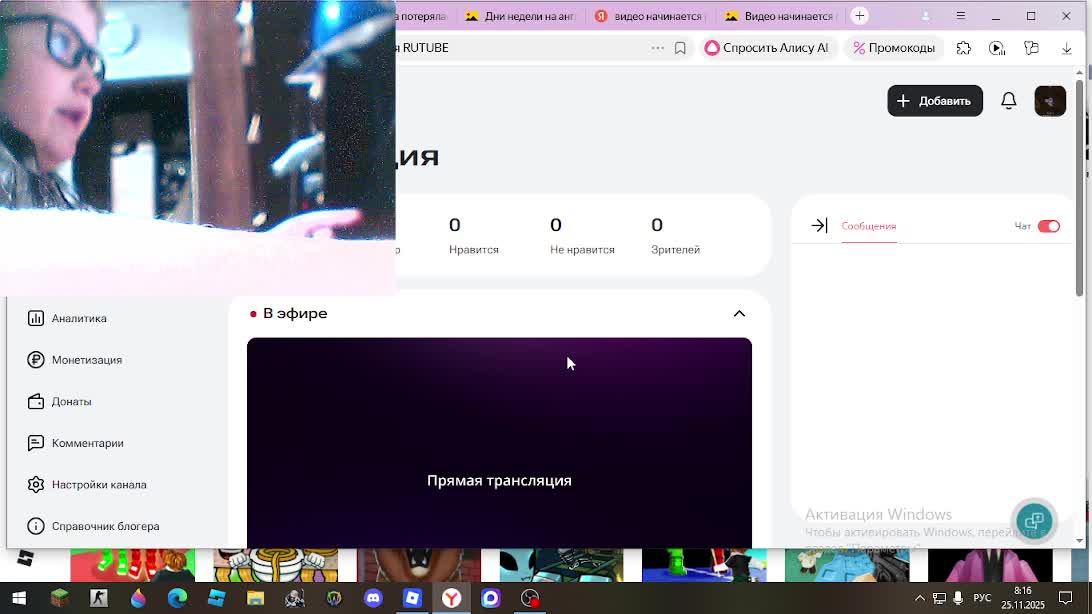Viewport: 1092px width, 614px height.
Task: Switch to the Видео начинается tab with the picture icon
Action: tap(781, 16)
